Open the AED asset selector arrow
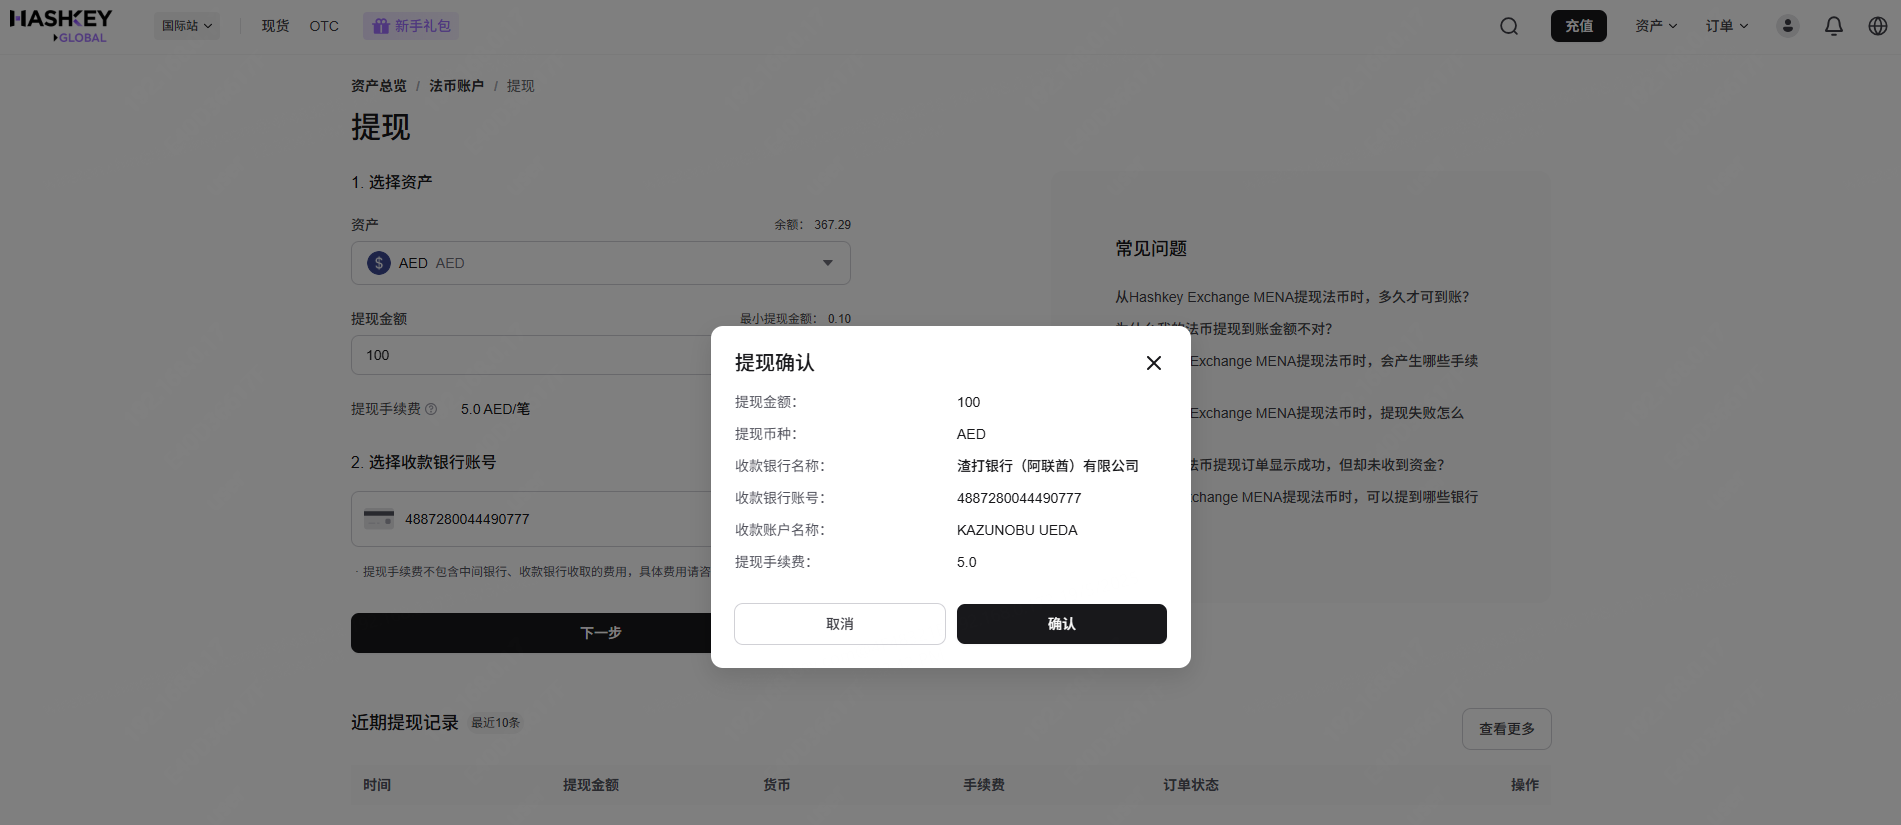Viewport: 1901px width, 825px height. pos(828,263)
